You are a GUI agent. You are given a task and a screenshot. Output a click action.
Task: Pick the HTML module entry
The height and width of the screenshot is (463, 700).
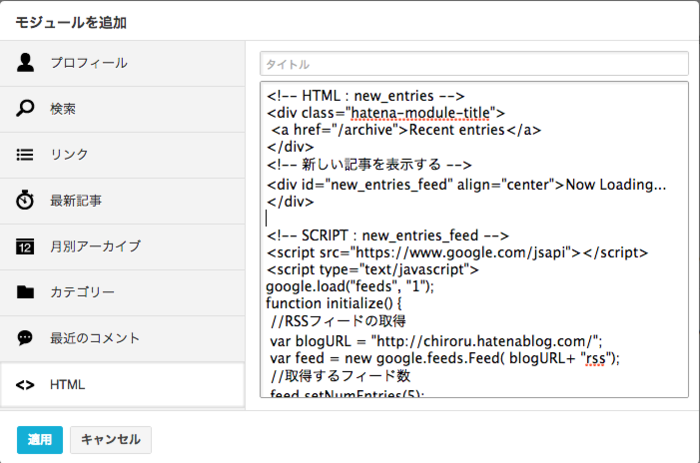tap(68, 385)
